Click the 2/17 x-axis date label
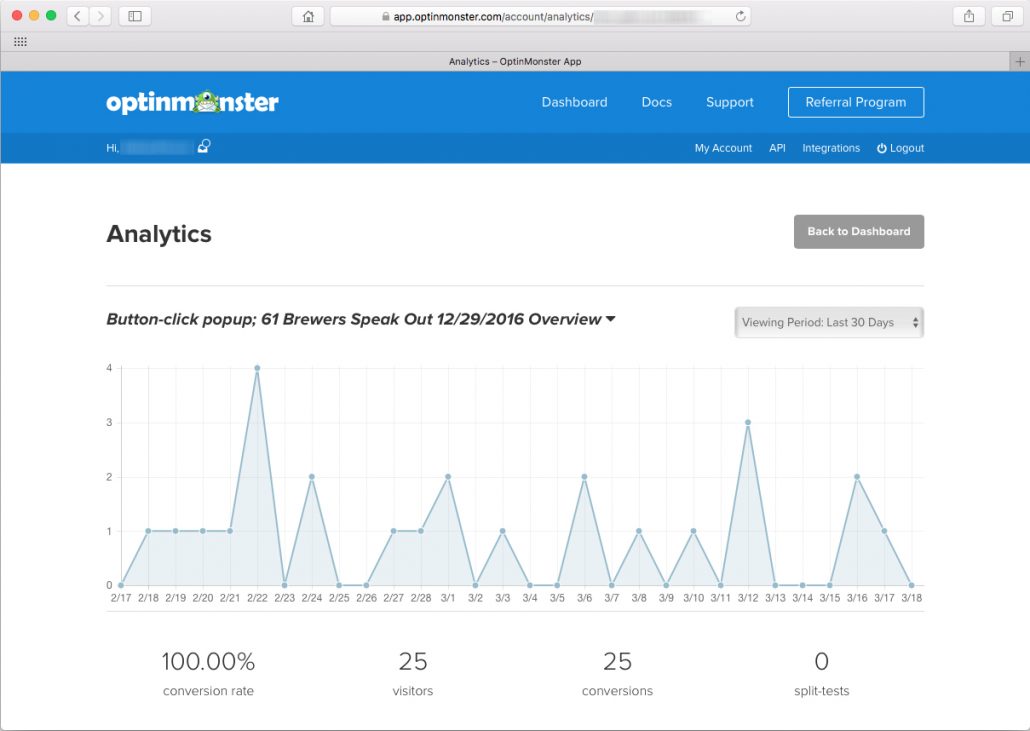Image resolution: width=1030 pixels, height=731 pixels. click(121, 598)
